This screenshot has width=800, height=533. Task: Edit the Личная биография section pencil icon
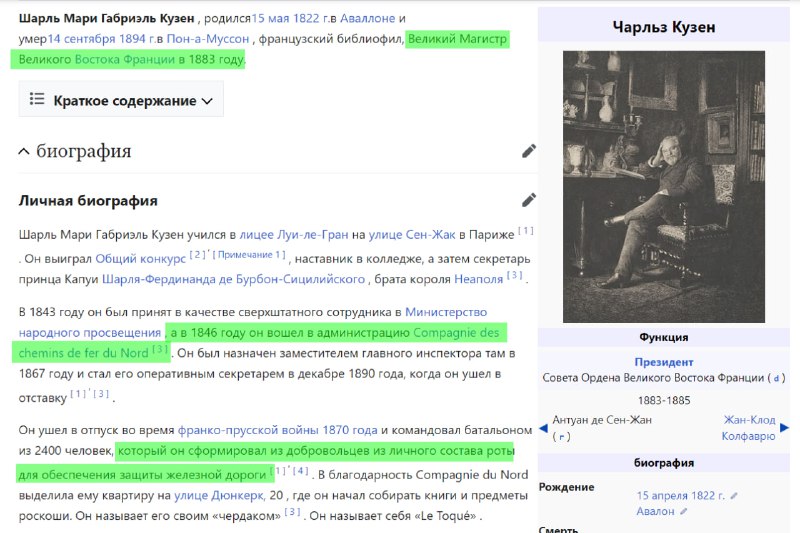pyautogui.click(x=529, y=200)
